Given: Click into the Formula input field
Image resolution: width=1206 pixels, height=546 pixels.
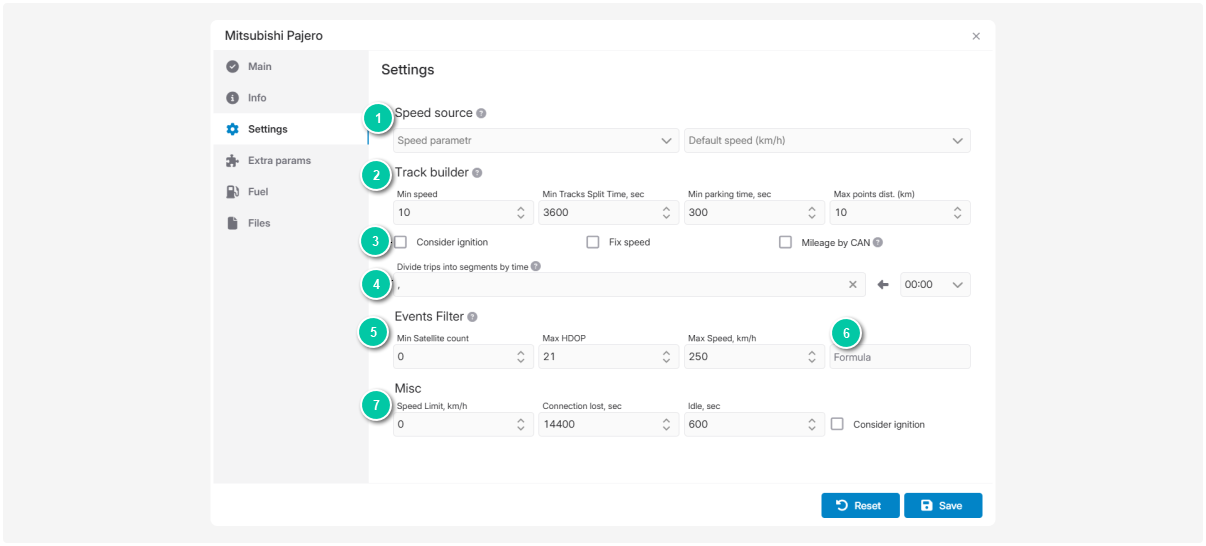Looking at the screenshot, I should [x=898, y=357].
